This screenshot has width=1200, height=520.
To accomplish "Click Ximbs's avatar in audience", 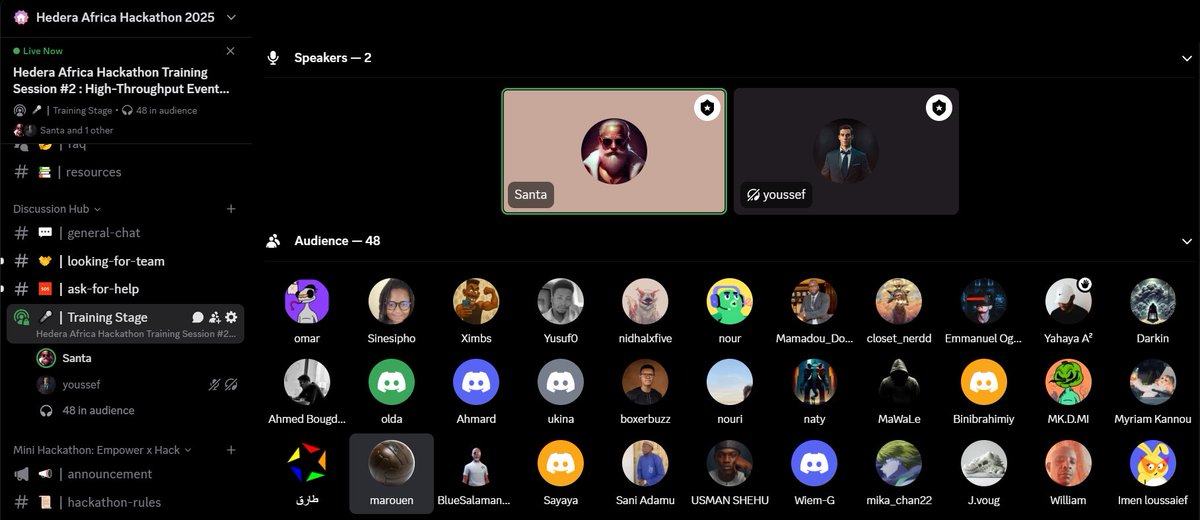I will (476, 301).
